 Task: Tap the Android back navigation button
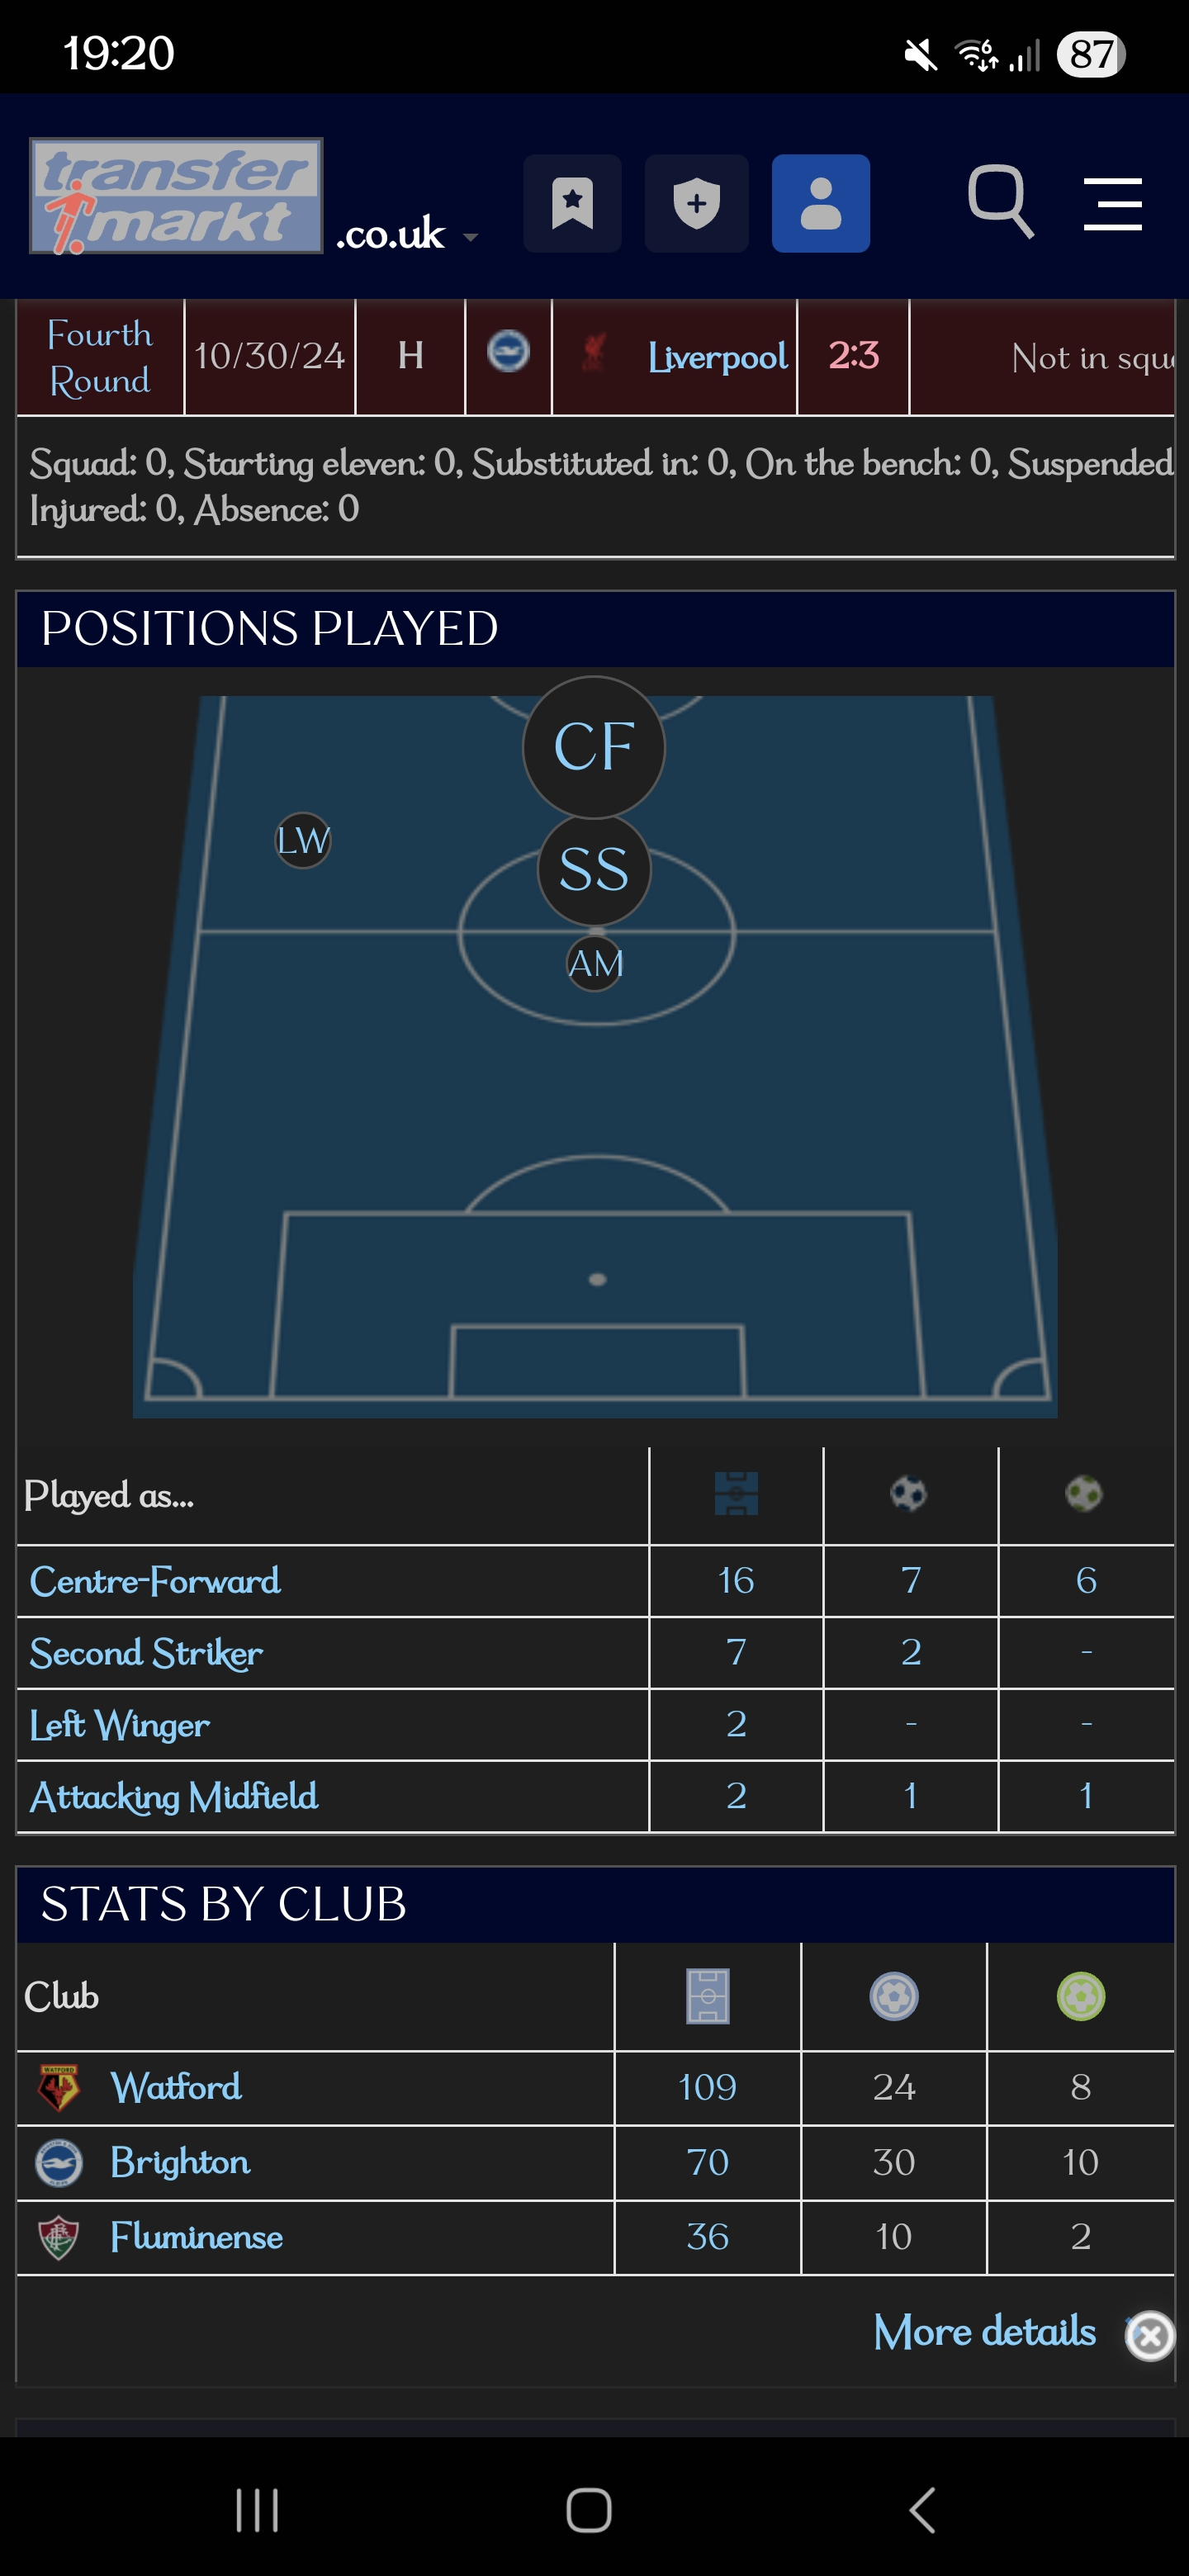[x=922, y=2510]
